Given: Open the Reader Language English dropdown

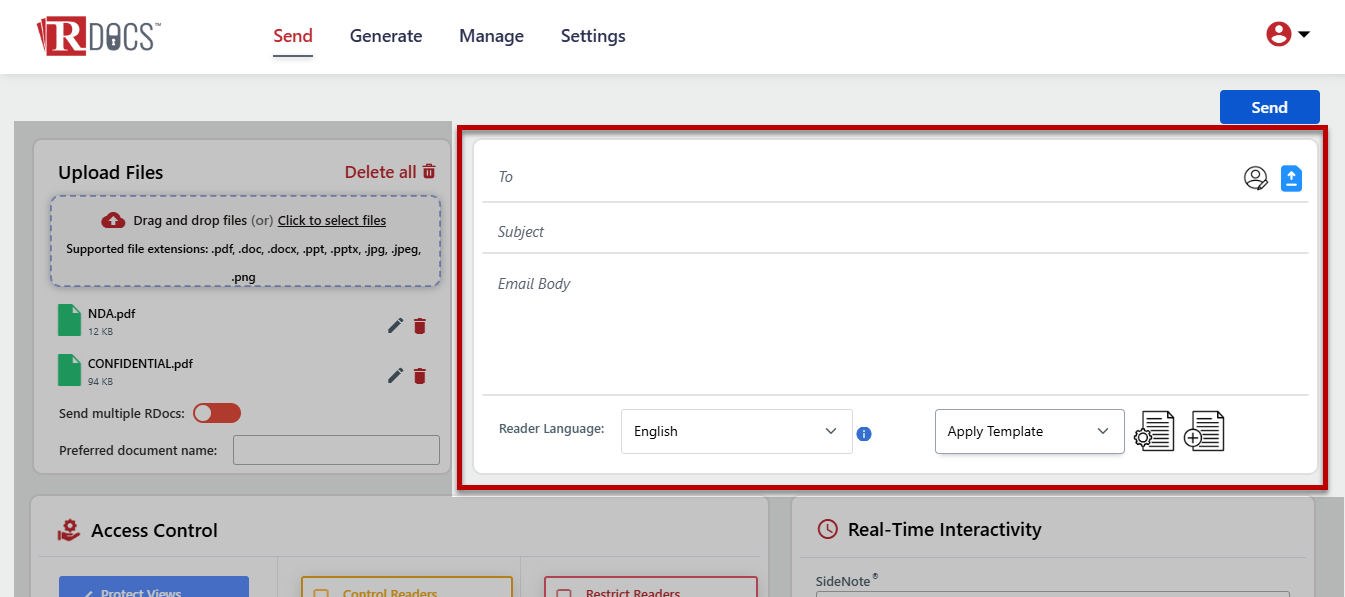Looking at the screenshot, I should click(736, 431).
